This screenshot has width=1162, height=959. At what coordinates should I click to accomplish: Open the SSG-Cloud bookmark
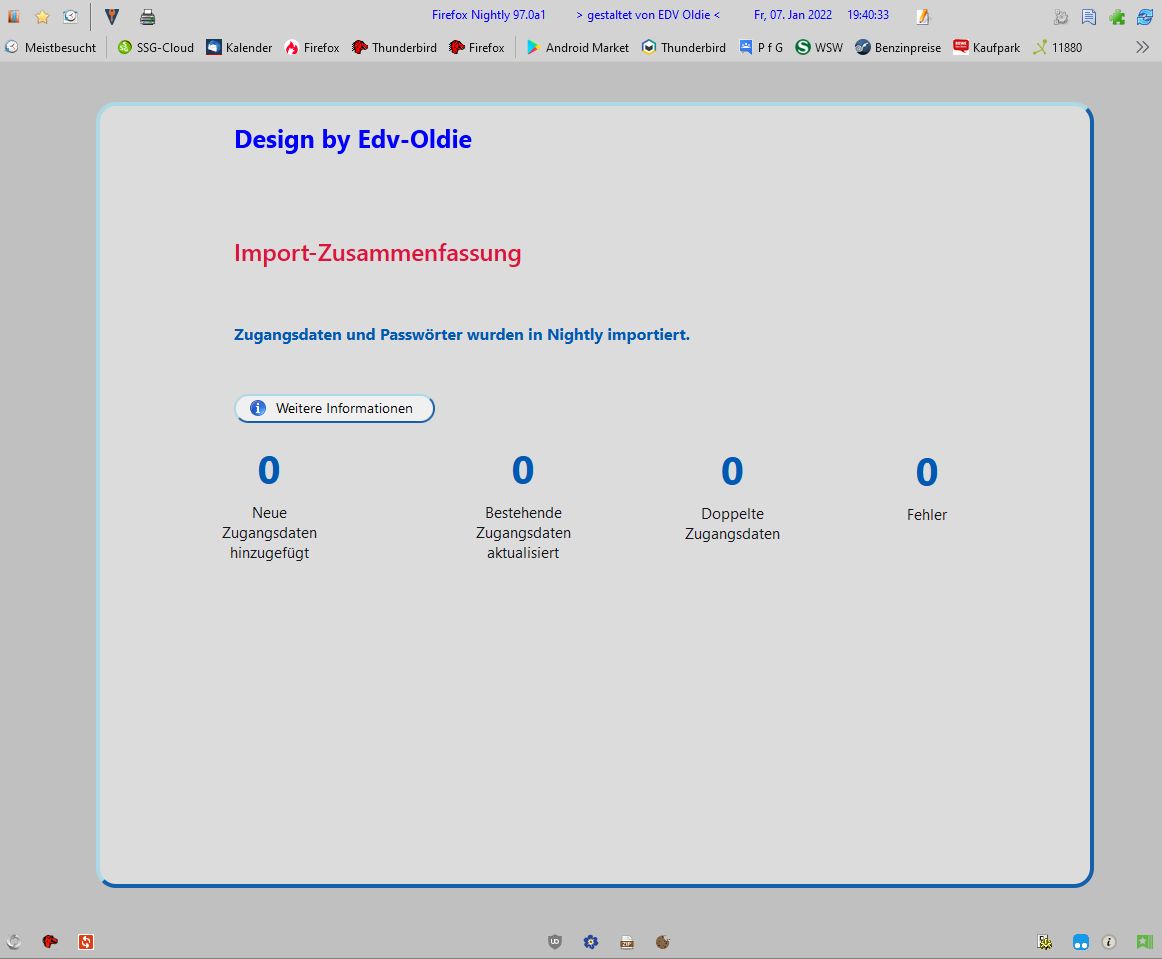[x=156, y=47]
